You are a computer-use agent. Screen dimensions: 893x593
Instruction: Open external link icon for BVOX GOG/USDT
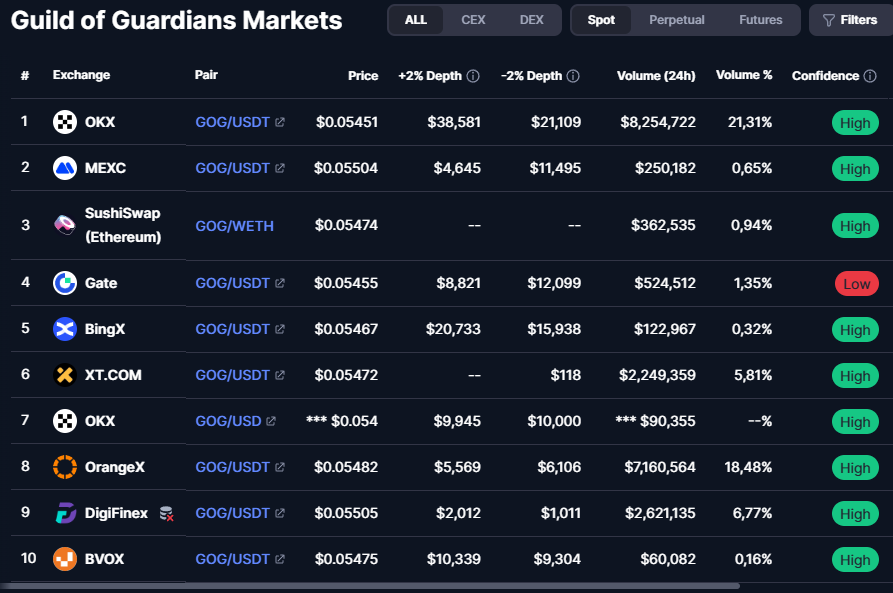pos(280,559)
